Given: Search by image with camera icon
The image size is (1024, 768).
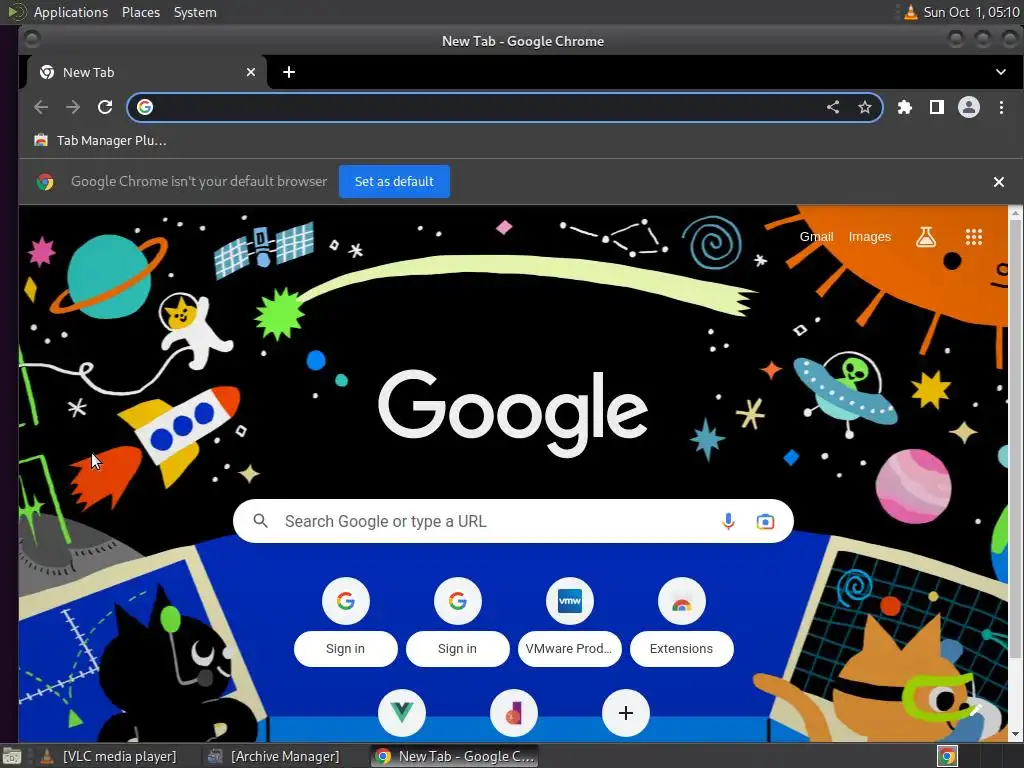Looking at the screenshot, I should (x=765, y=521).
